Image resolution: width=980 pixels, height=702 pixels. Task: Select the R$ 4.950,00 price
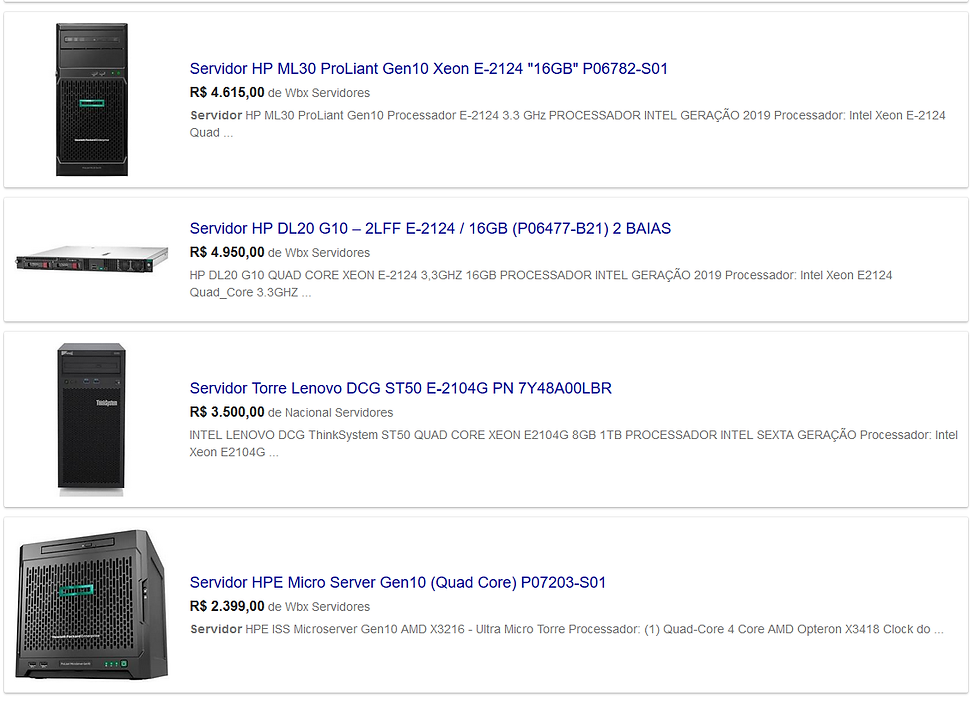coord(227,253)
